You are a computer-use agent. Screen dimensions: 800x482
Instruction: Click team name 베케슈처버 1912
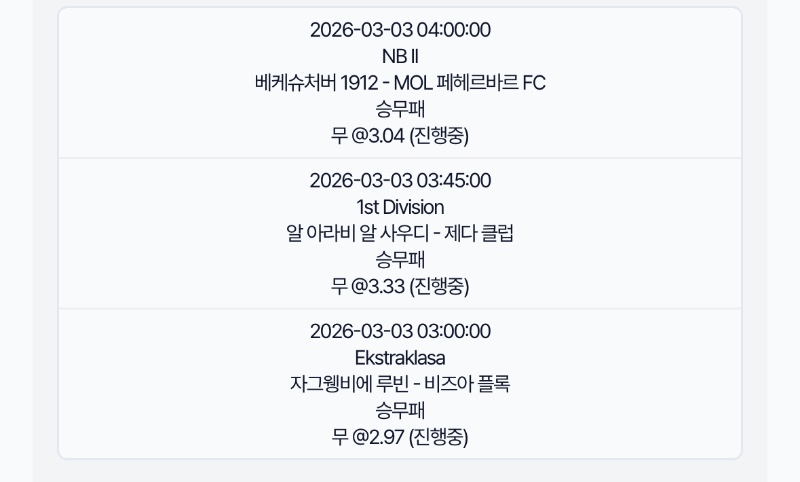coord(316,83)
